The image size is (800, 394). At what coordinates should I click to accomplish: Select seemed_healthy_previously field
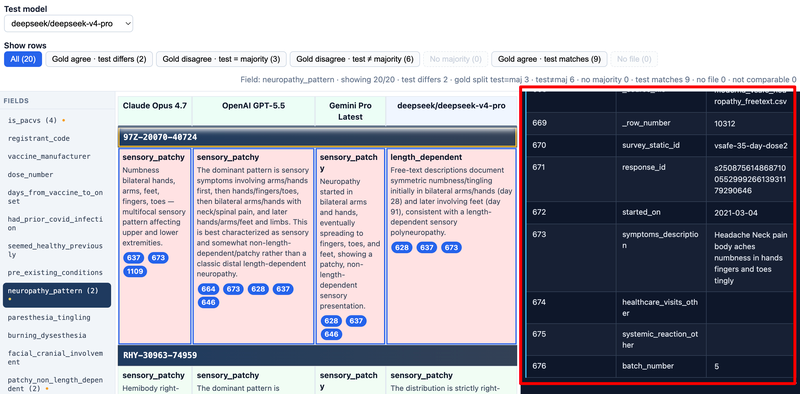[x=57, y=250]
